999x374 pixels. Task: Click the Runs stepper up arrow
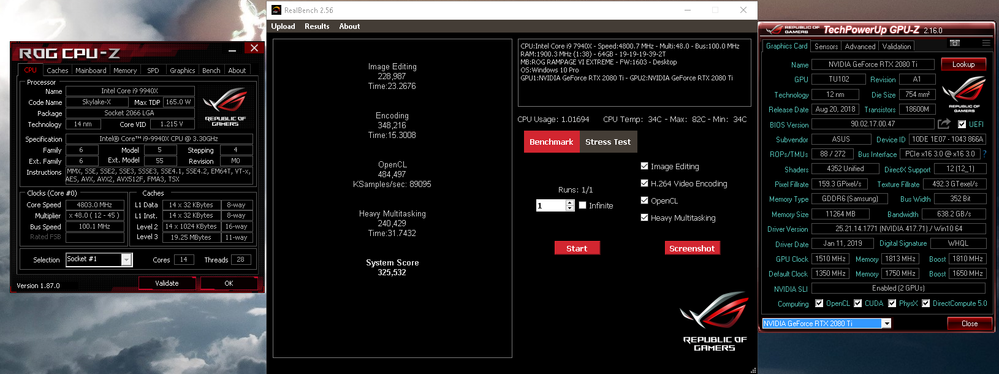click(570, 203)
